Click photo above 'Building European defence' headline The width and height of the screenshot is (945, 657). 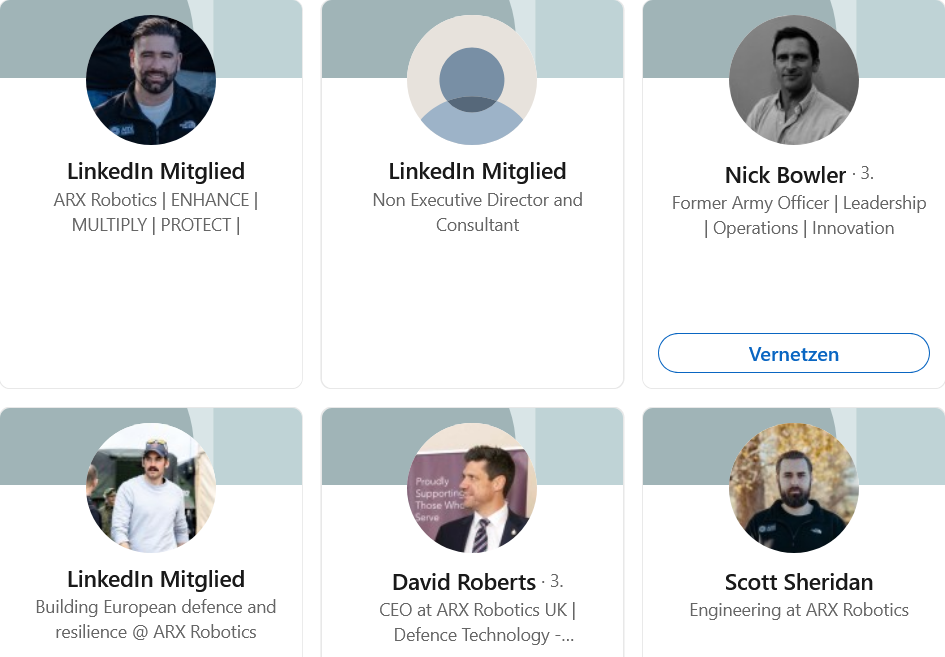coord(151,488)
